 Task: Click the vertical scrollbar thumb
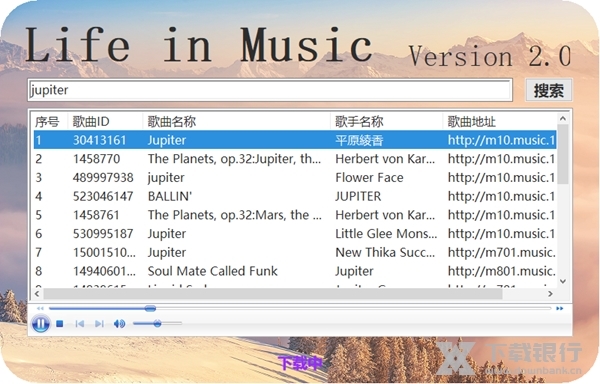563,154
